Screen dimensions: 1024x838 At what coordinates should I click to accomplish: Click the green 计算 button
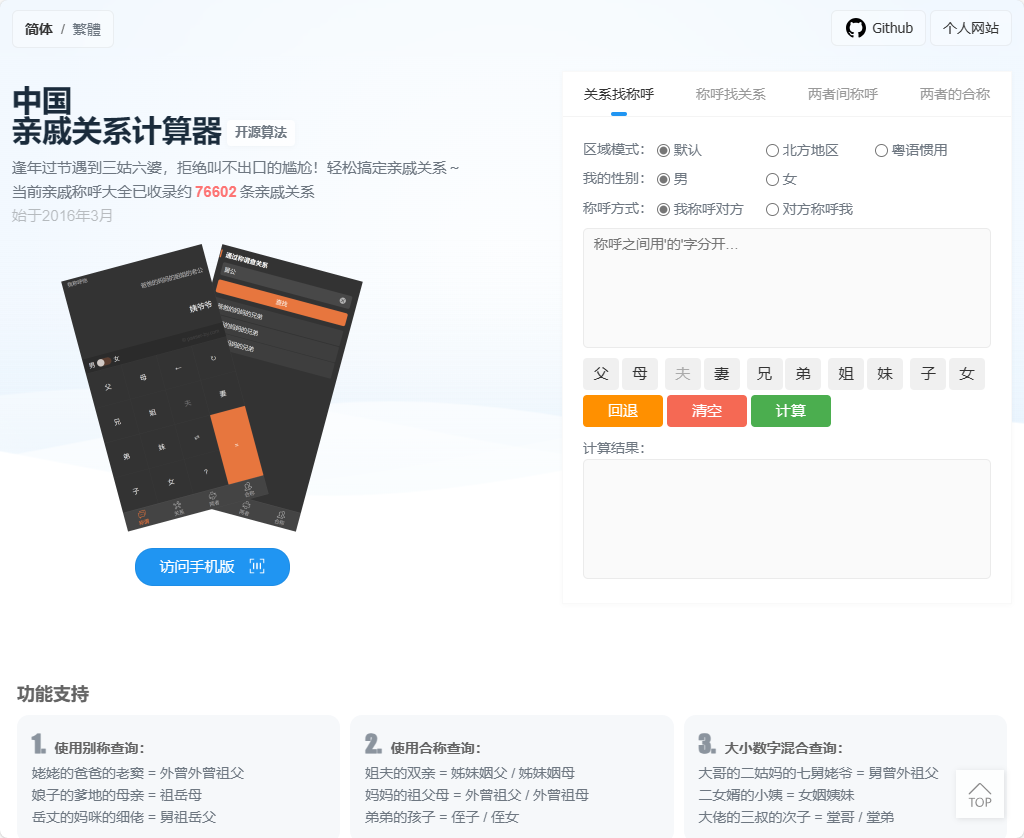pos(791,411)
